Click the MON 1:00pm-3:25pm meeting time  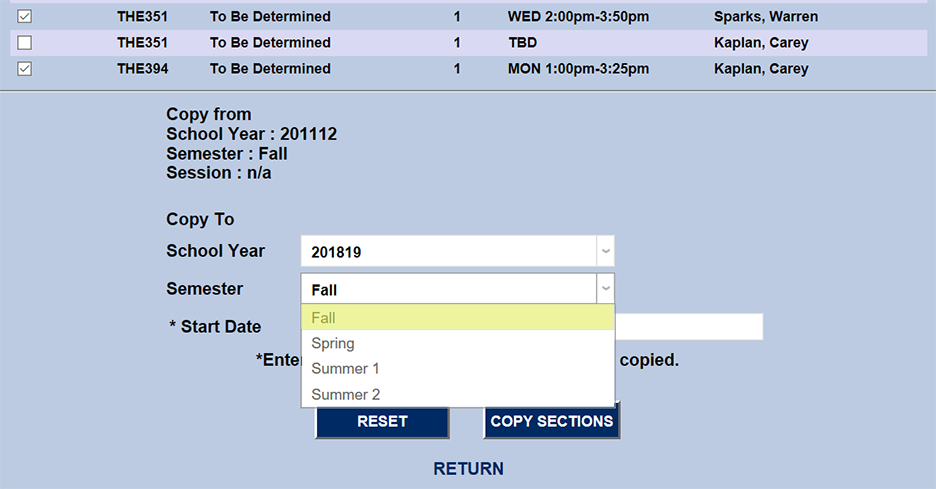pos(578,69)
